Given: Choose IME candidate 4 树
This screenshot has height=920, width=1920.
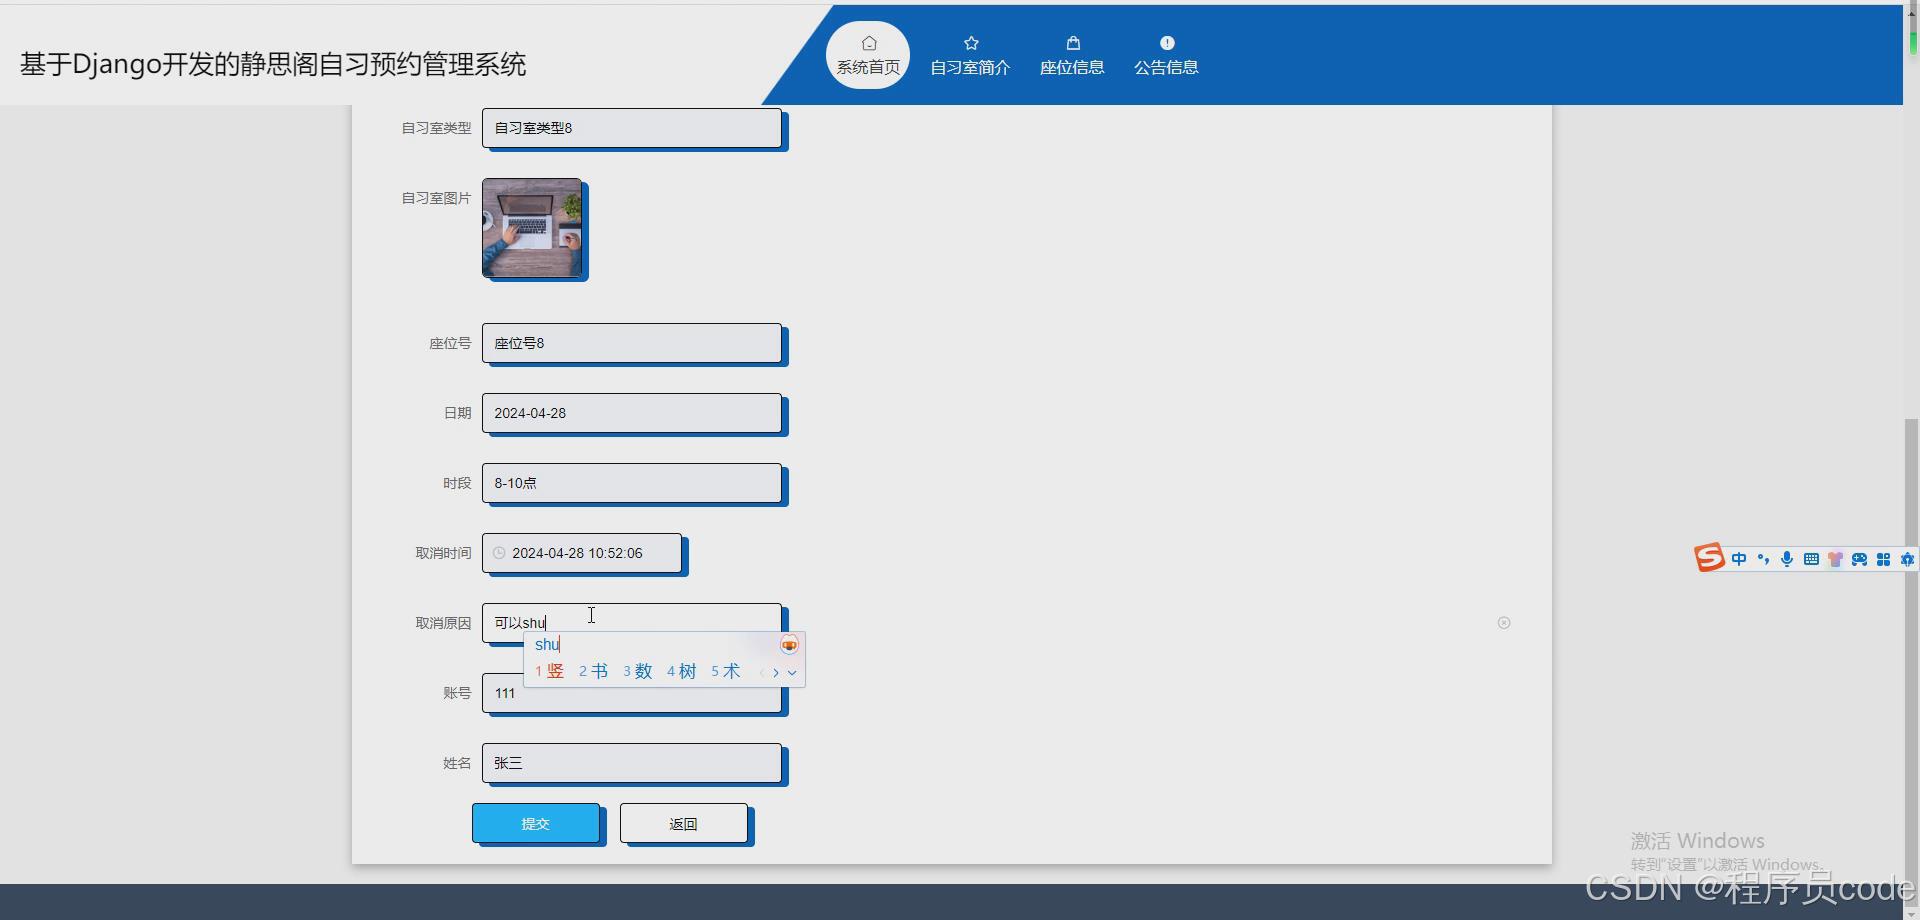Looking at the screenshot, I should coord(681,671).
